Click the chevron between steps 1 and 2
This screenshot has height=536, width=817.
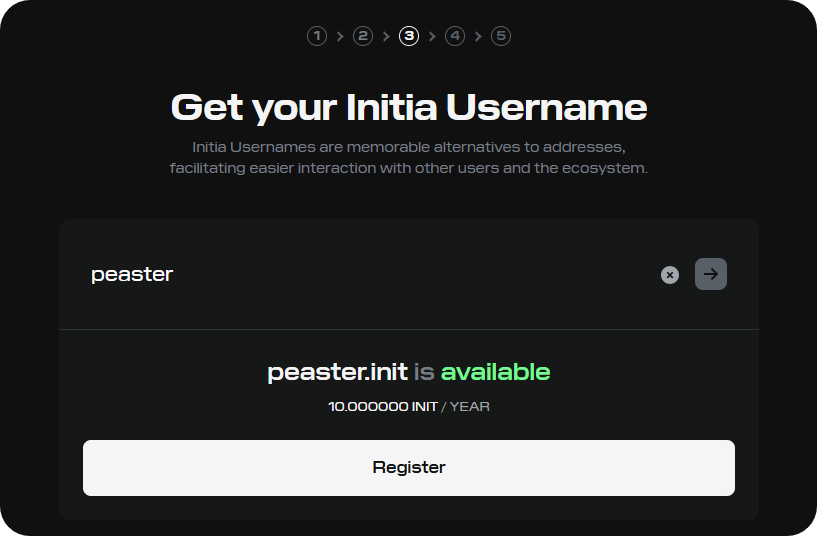[x=340, y=36]
